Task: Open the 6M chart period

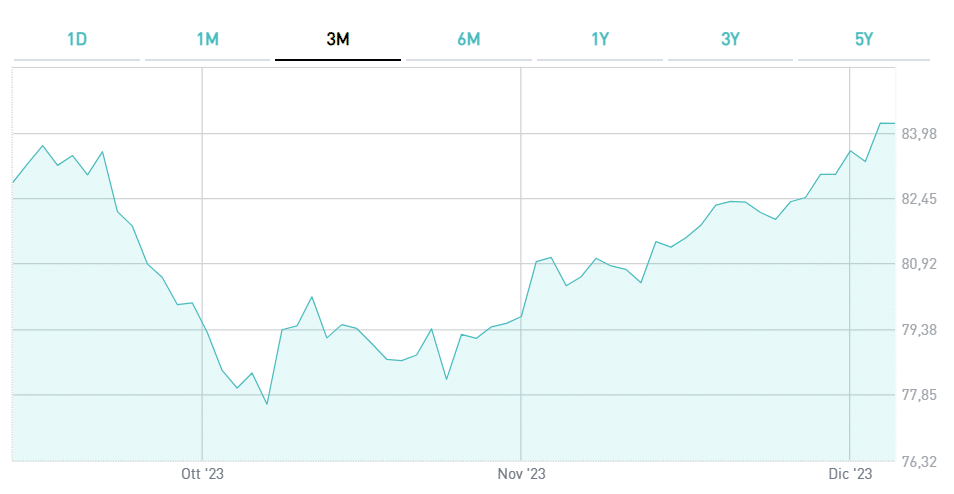Action: click(468, 40)
